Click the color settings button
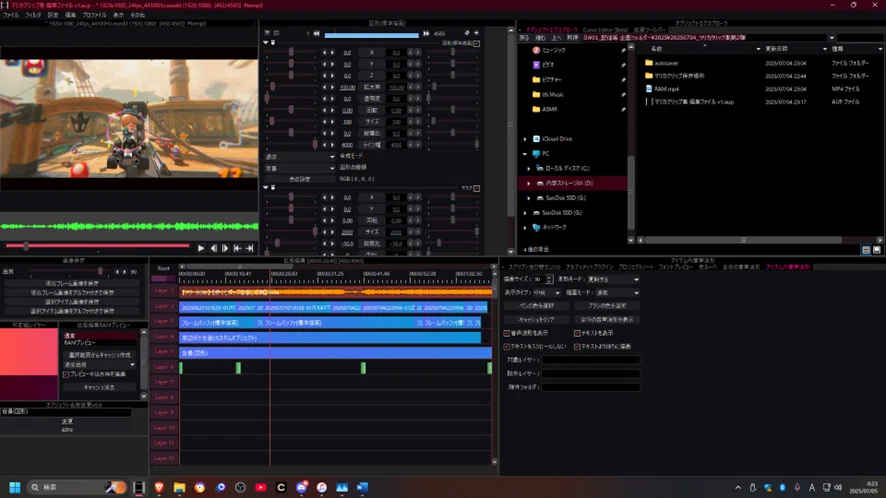This screenshot has width=886, height=498. [x=300, y=180]
